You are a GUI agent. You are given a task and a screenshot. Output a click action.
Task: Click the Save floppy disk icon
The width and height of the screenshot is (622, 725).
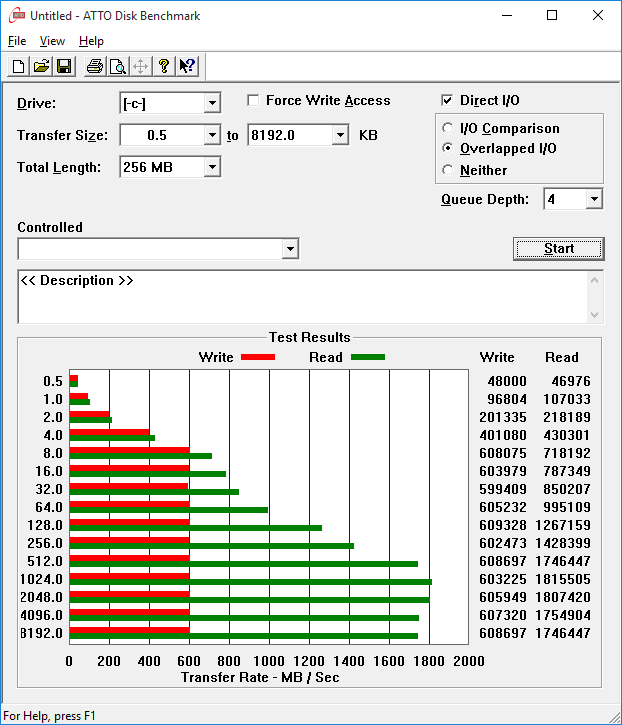pos(64,66)
